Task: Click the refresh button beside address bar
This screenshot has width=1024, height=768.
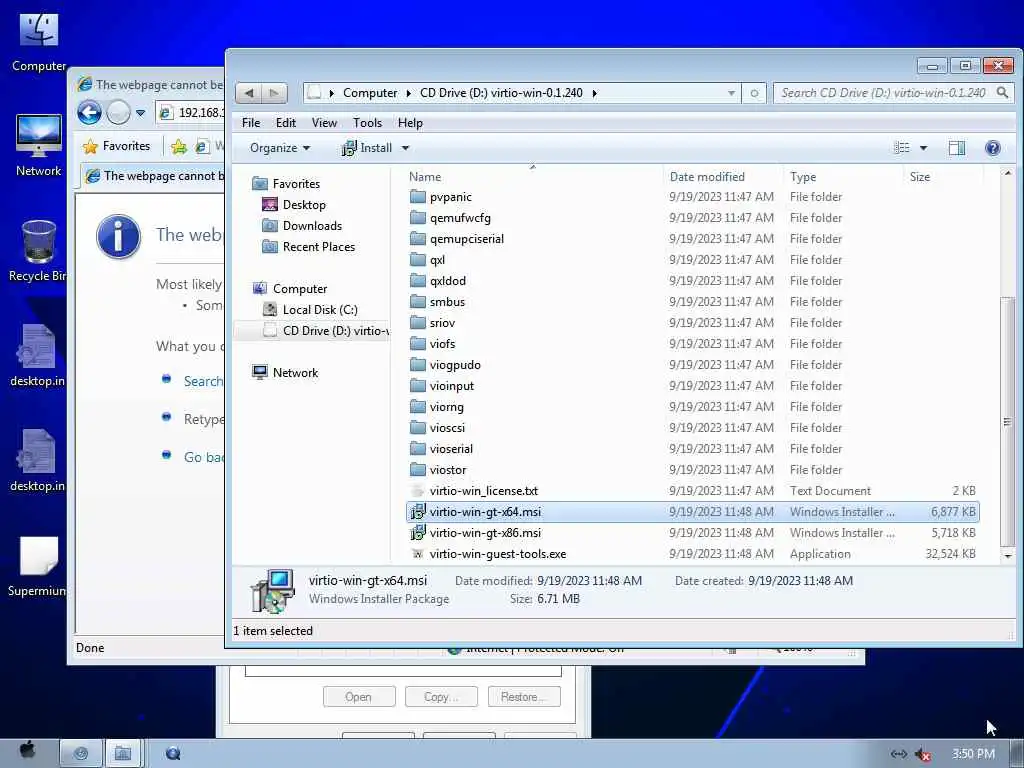Action: [x=754, y=93]
